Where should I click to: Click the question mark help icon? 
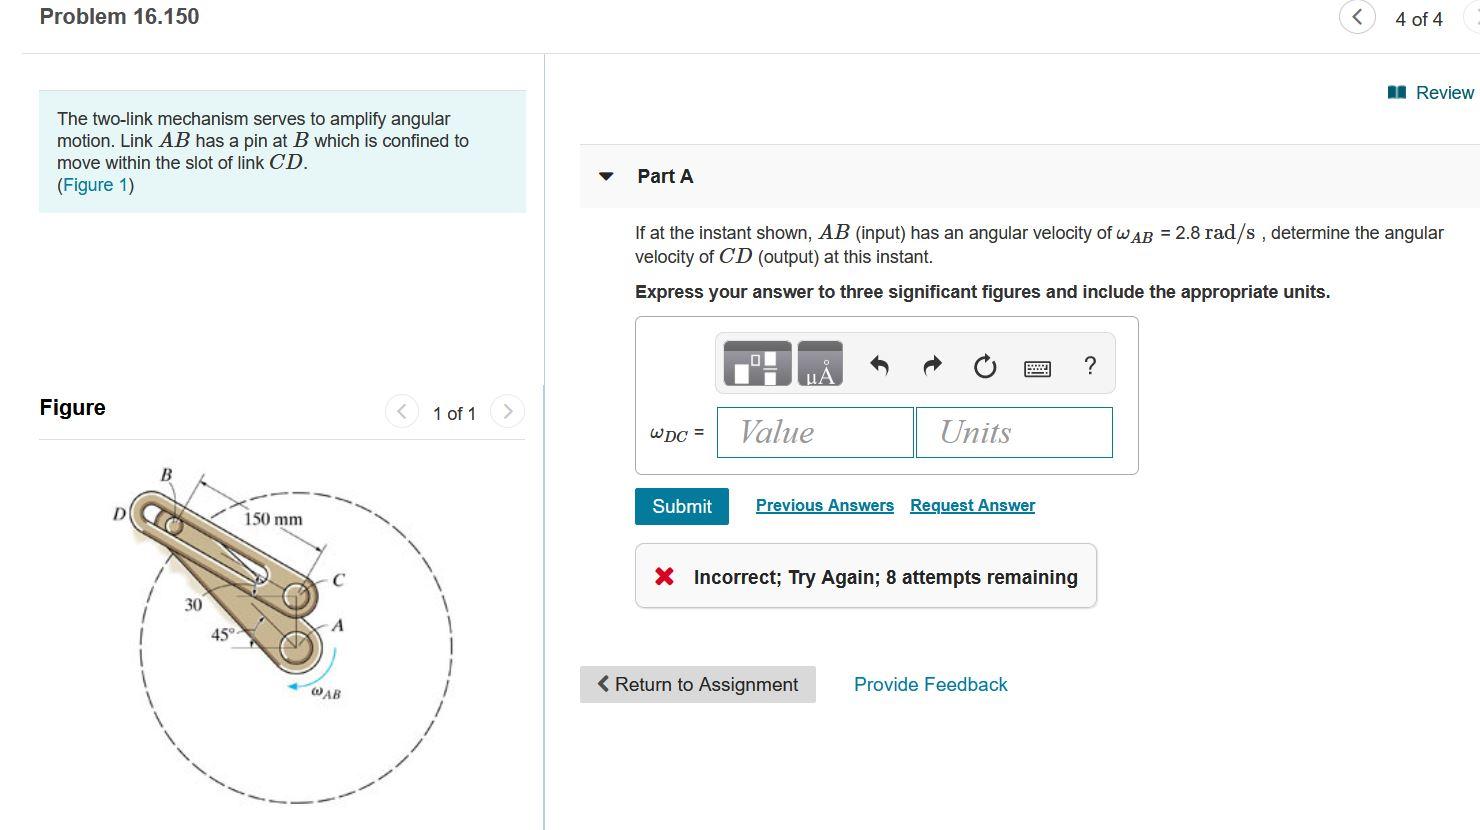(1089, 367)
